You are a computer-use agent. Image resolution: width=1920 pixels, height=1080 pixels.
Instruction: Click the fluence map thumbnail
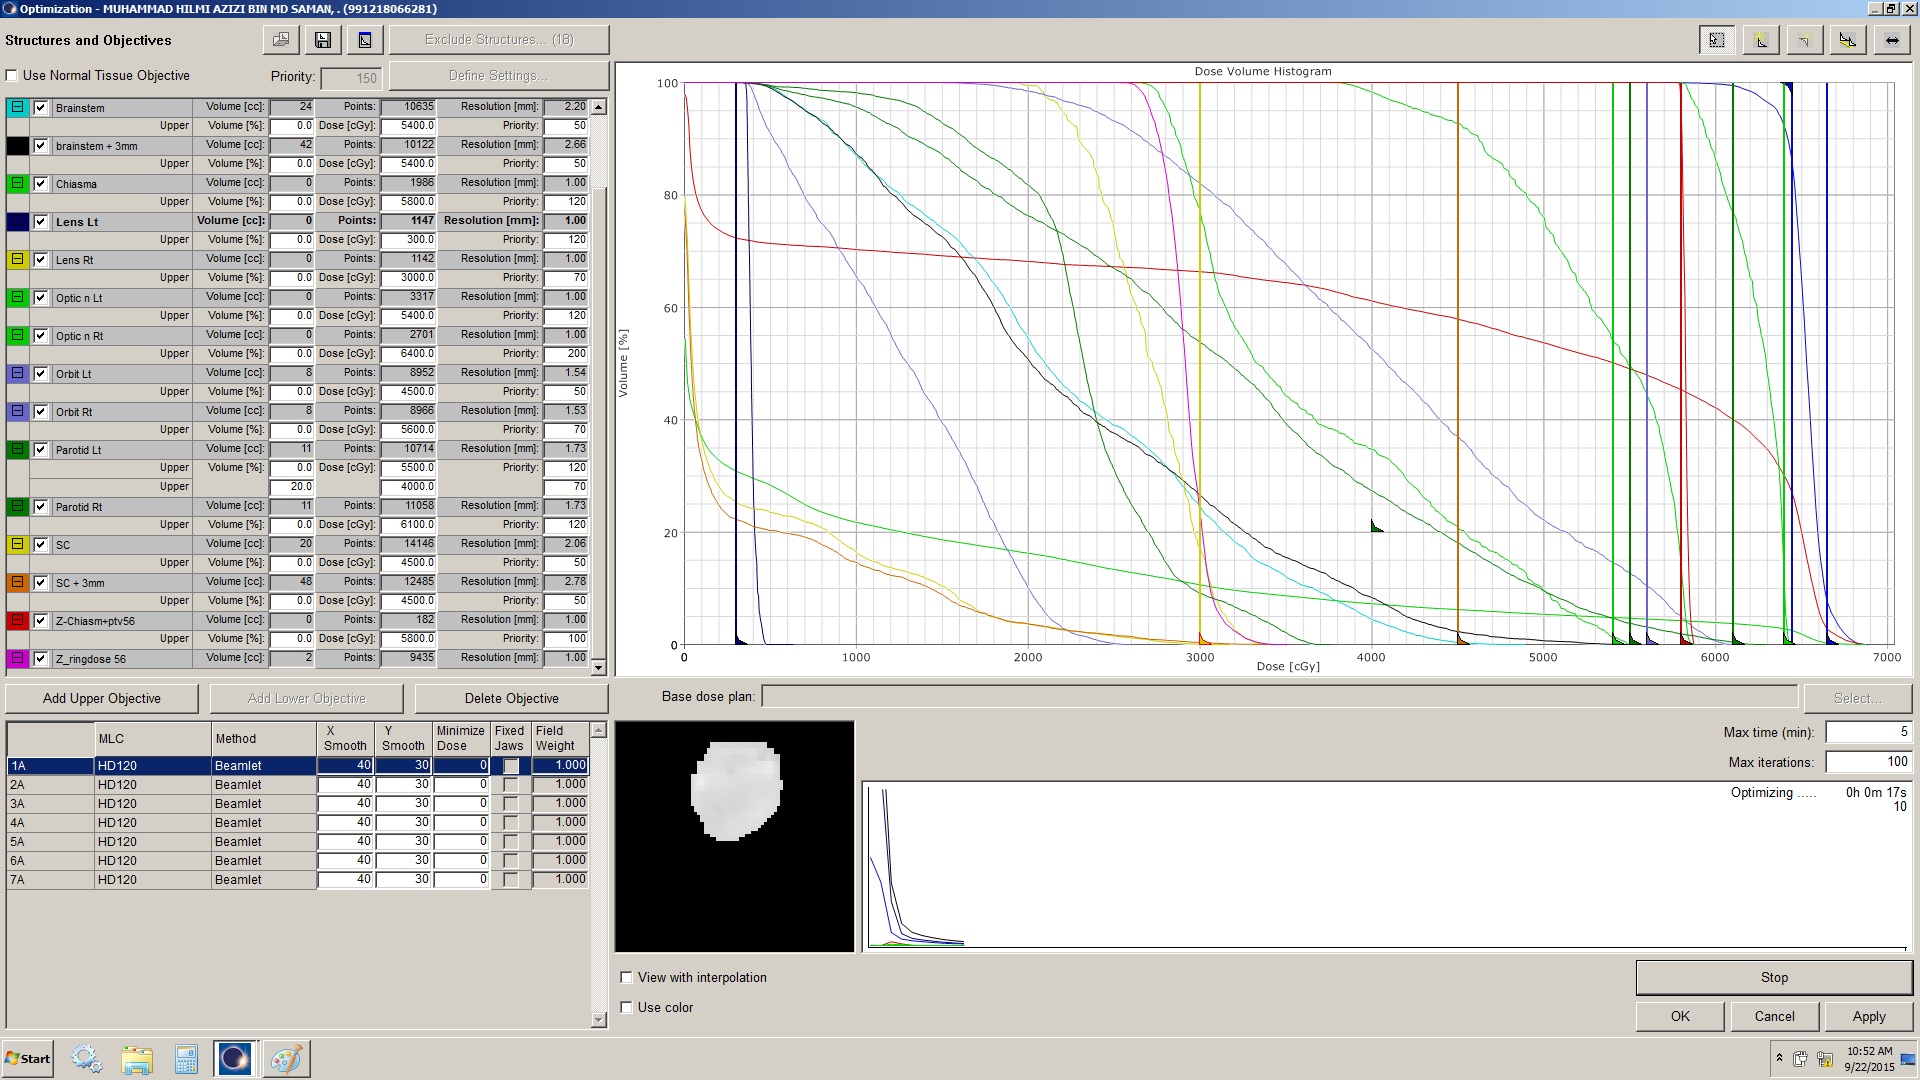coord(735,836)
